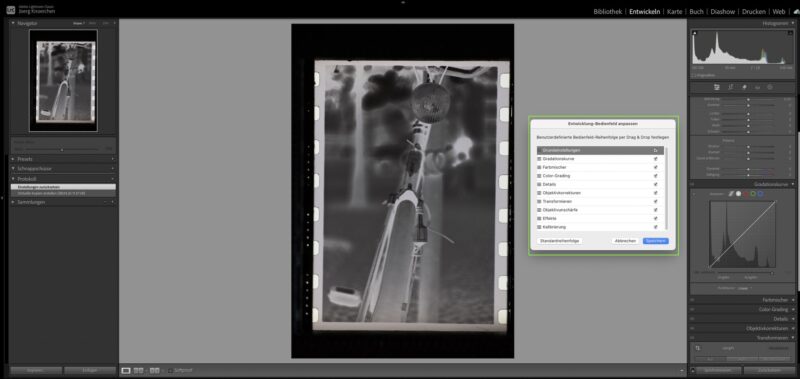Click the drag handle of Objektivkorrekturen row
This screenshot has height=379, width=800.
(x=539, y=193)
